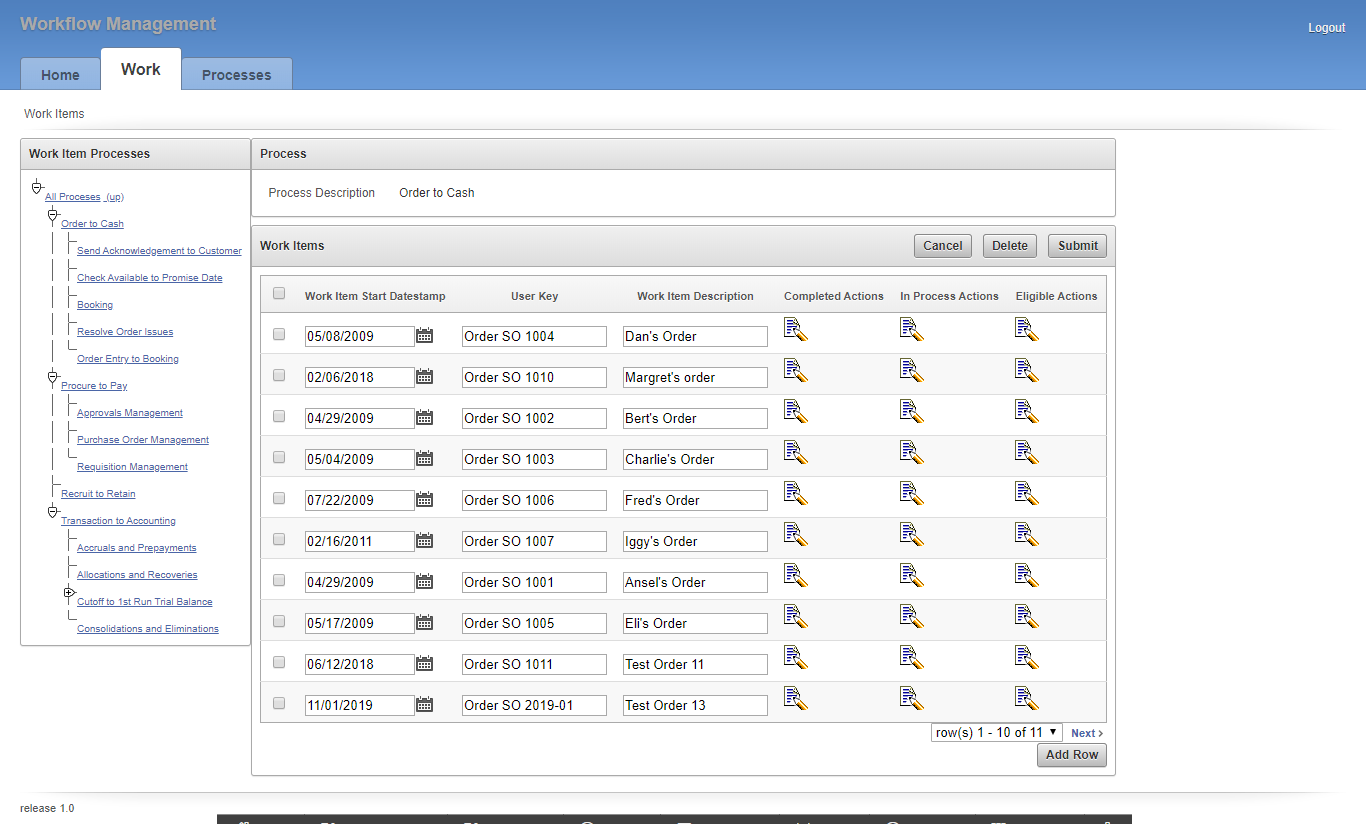Expand Cutoff to 1st Run Trial Balance node
1366x824 pixels.
pyautogui.click(x=69, y=593)
